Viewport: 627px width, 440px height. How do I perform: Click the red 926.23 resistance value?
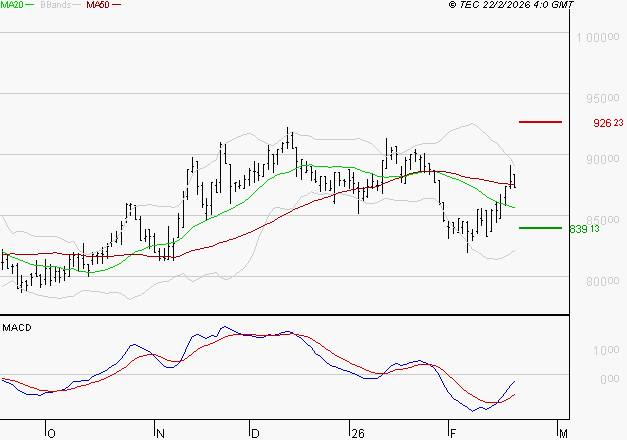tap(608, 123)
